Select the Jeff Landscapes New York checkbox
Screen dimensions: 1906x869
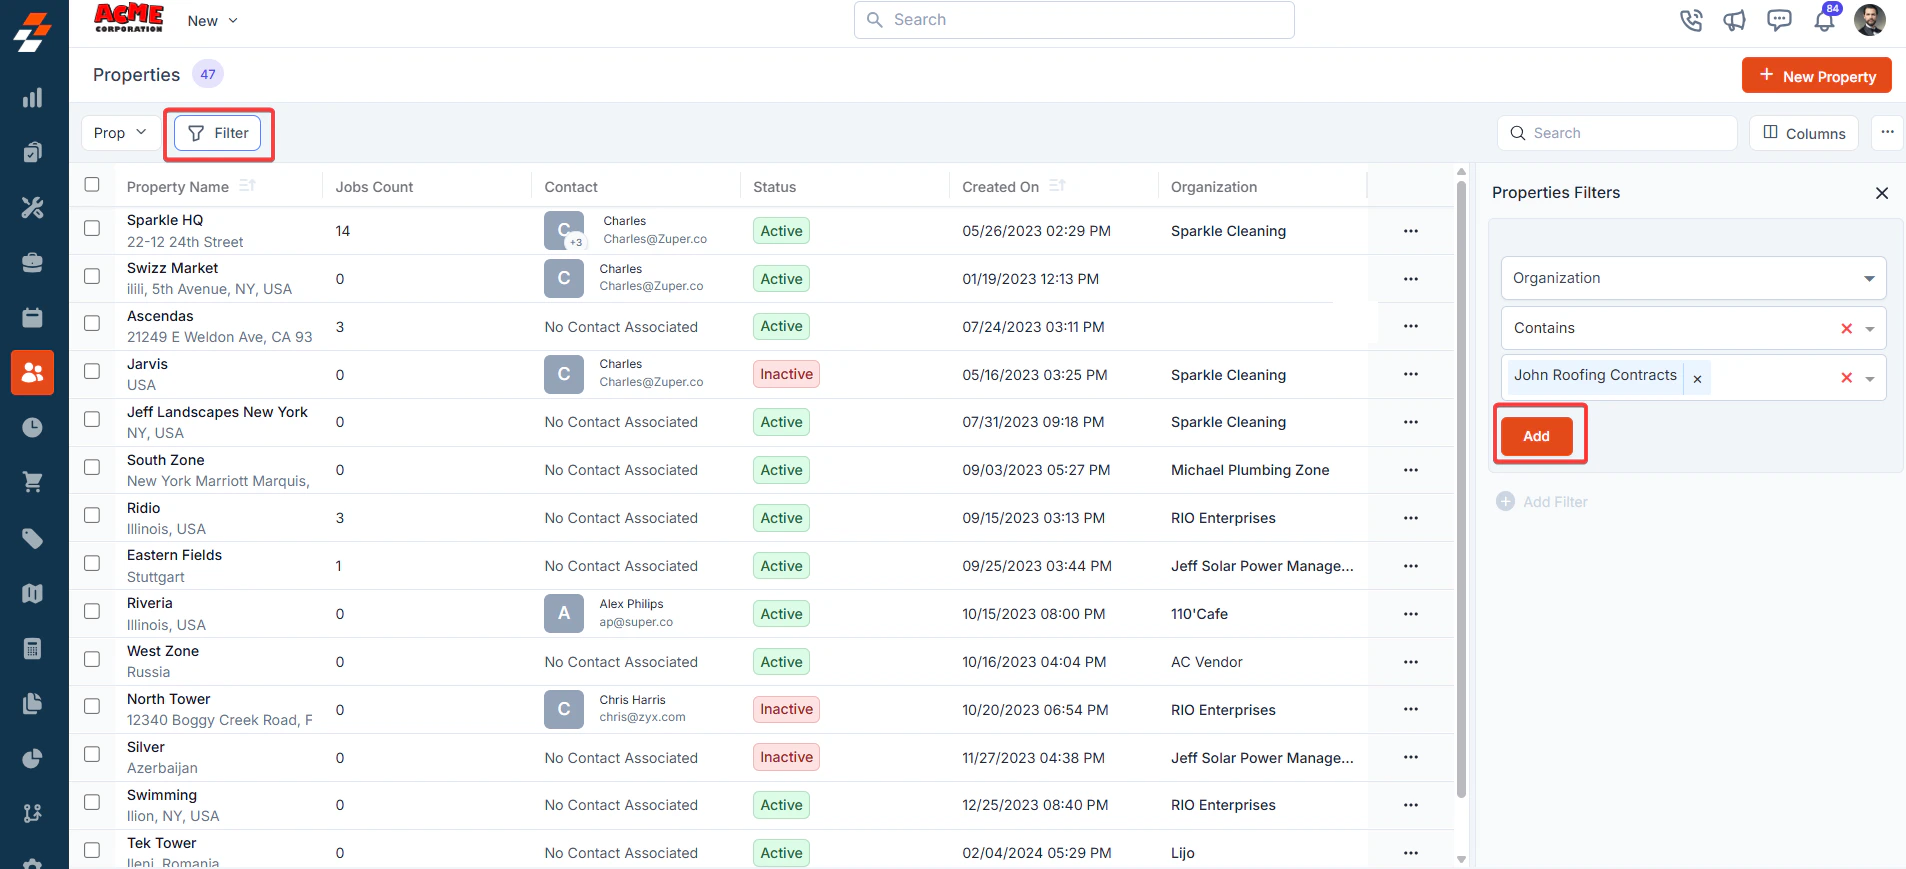pyautogui.click(x=92, y=419)
